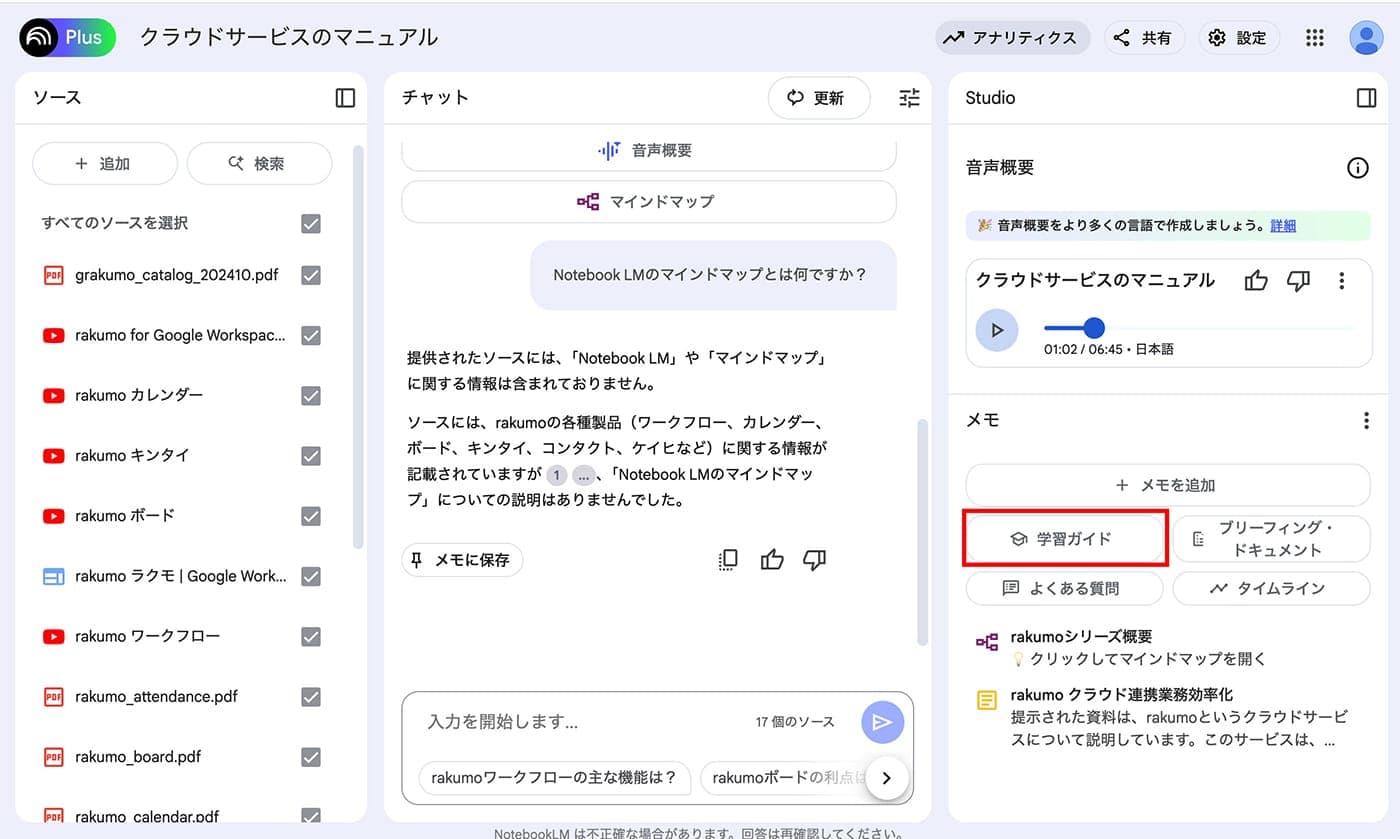Uncheck rakumo キンタイ source checkbox
1400x839 pixels.
(x=311, y=456)
